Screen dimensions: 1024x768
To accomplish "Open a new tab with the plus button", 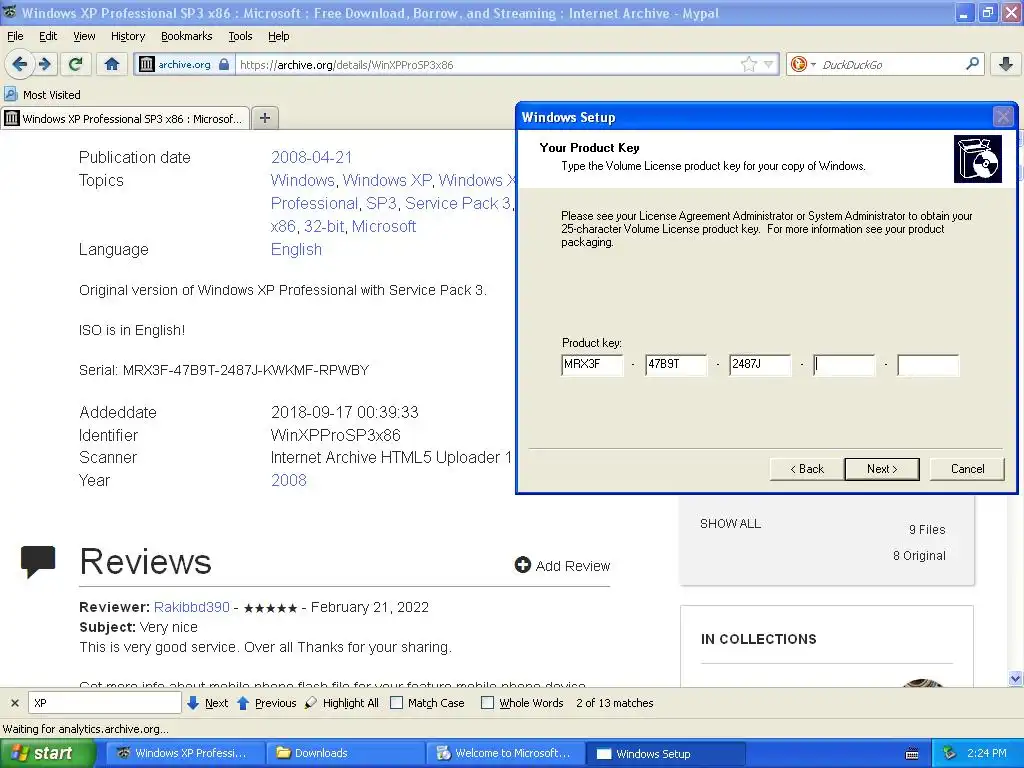I will [x=264, y=118].
